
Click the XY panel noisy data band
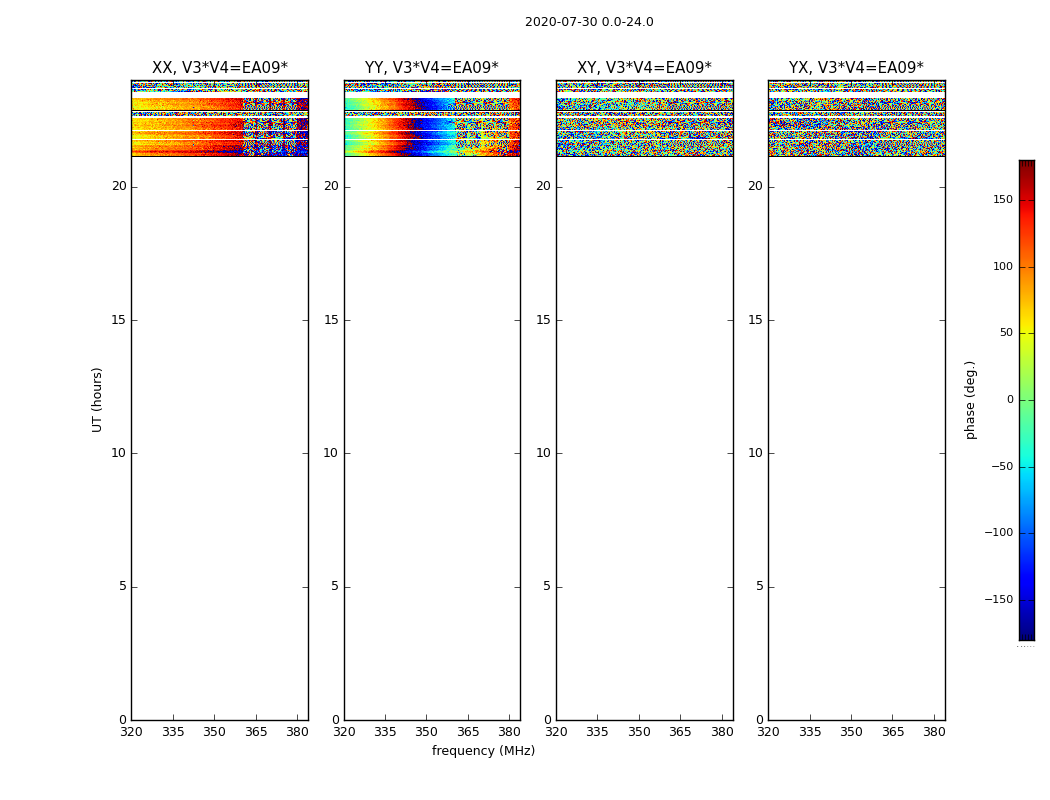point(644,118)
